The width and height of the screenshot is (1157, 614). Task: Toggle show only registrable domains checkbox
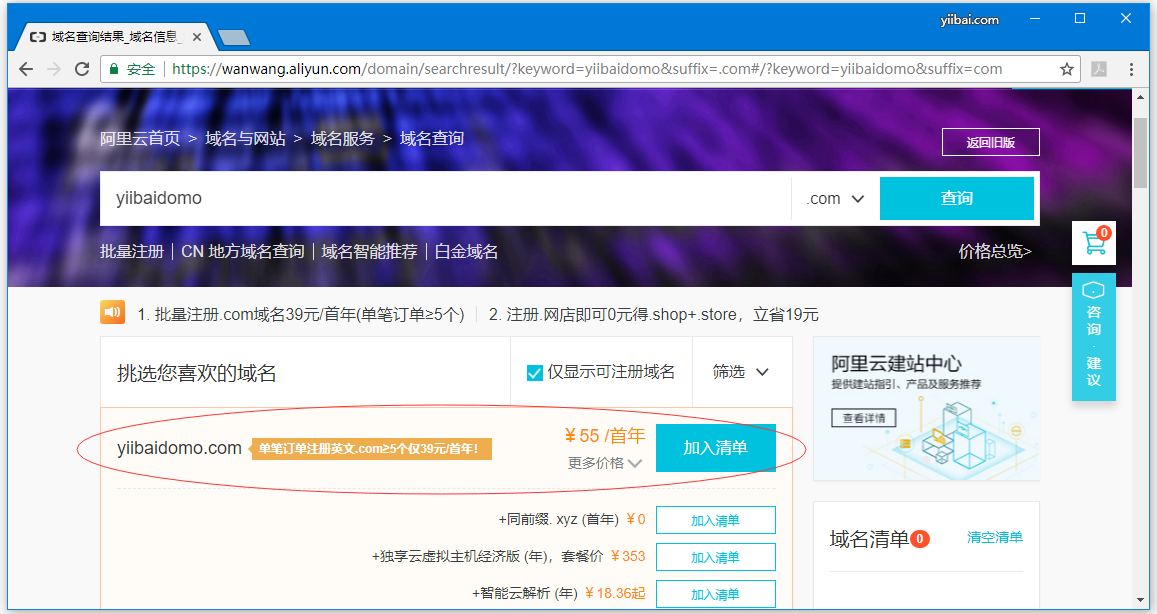pyautogui.click(x=535, y=373)
